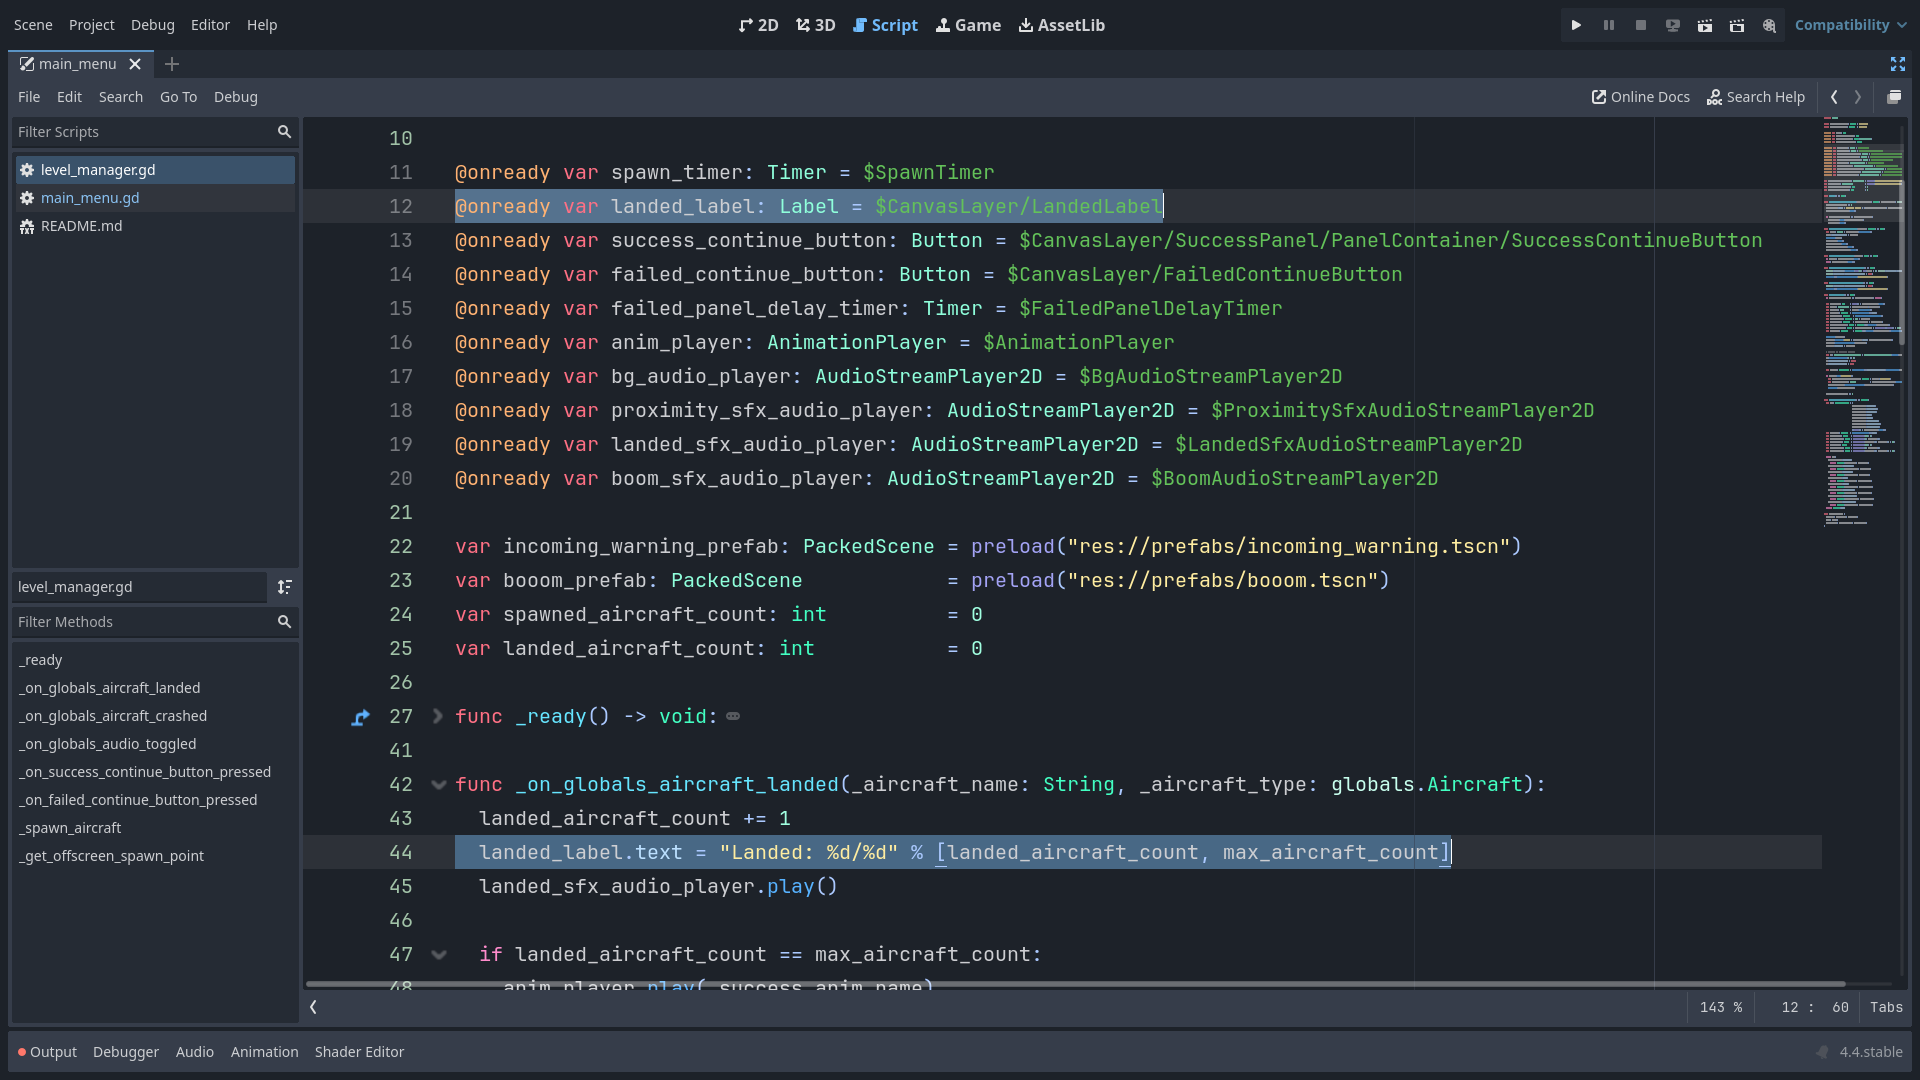Expand the folded _ready function body
The width and height of the screenshot is (1920, 1080).
coord(437,716)
